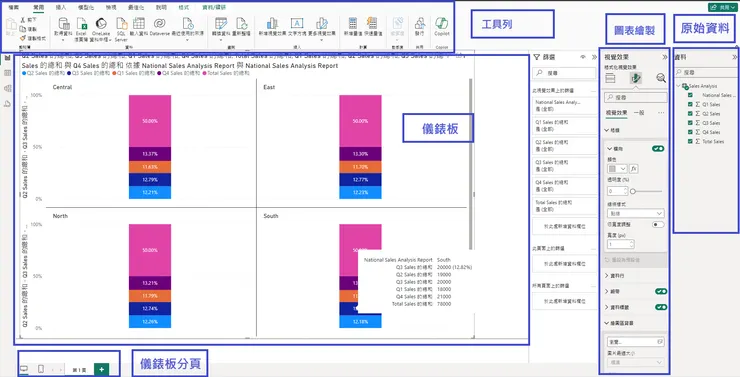Image resolution: width=740 pixels, height=377 pixels.
Task: Open the Format ribbon tab
Action: (x=183, y=8)
